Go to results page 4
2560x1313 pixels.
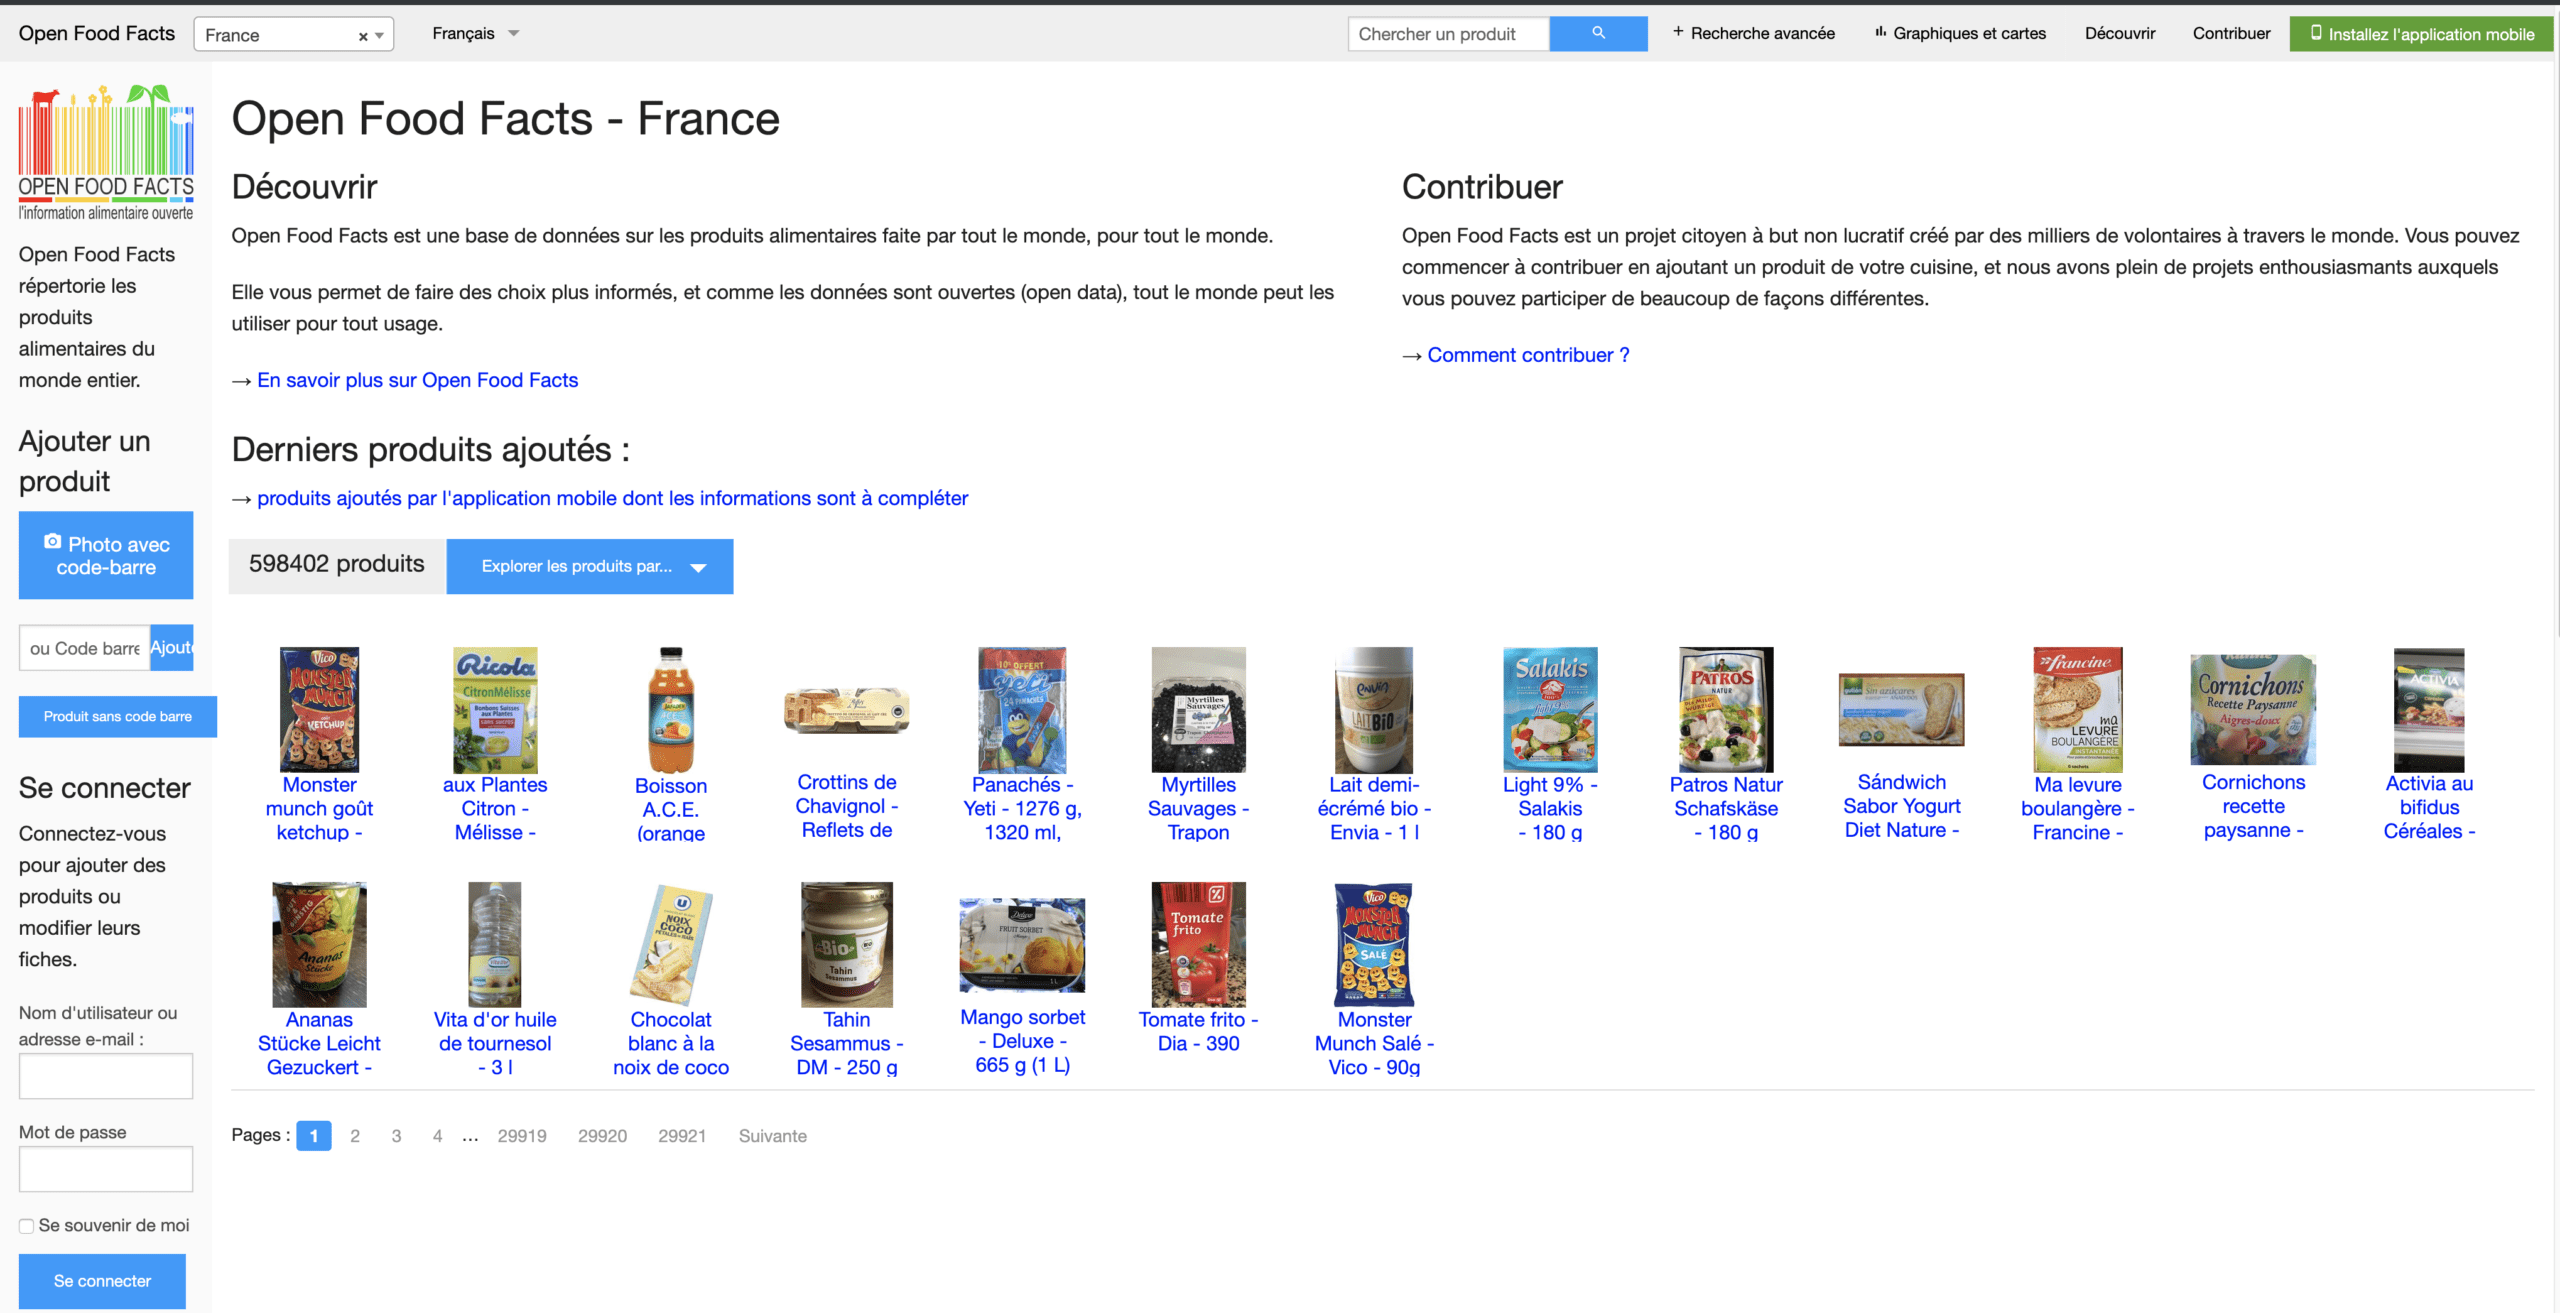437,1136
